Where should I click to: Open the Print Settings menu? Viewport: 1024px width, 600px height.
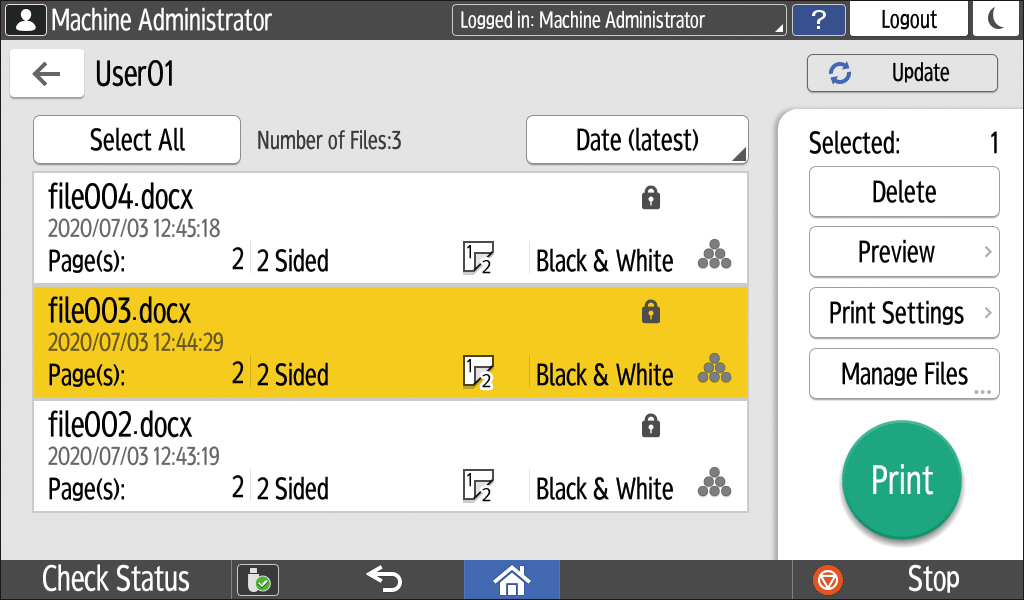coord(904,313)
